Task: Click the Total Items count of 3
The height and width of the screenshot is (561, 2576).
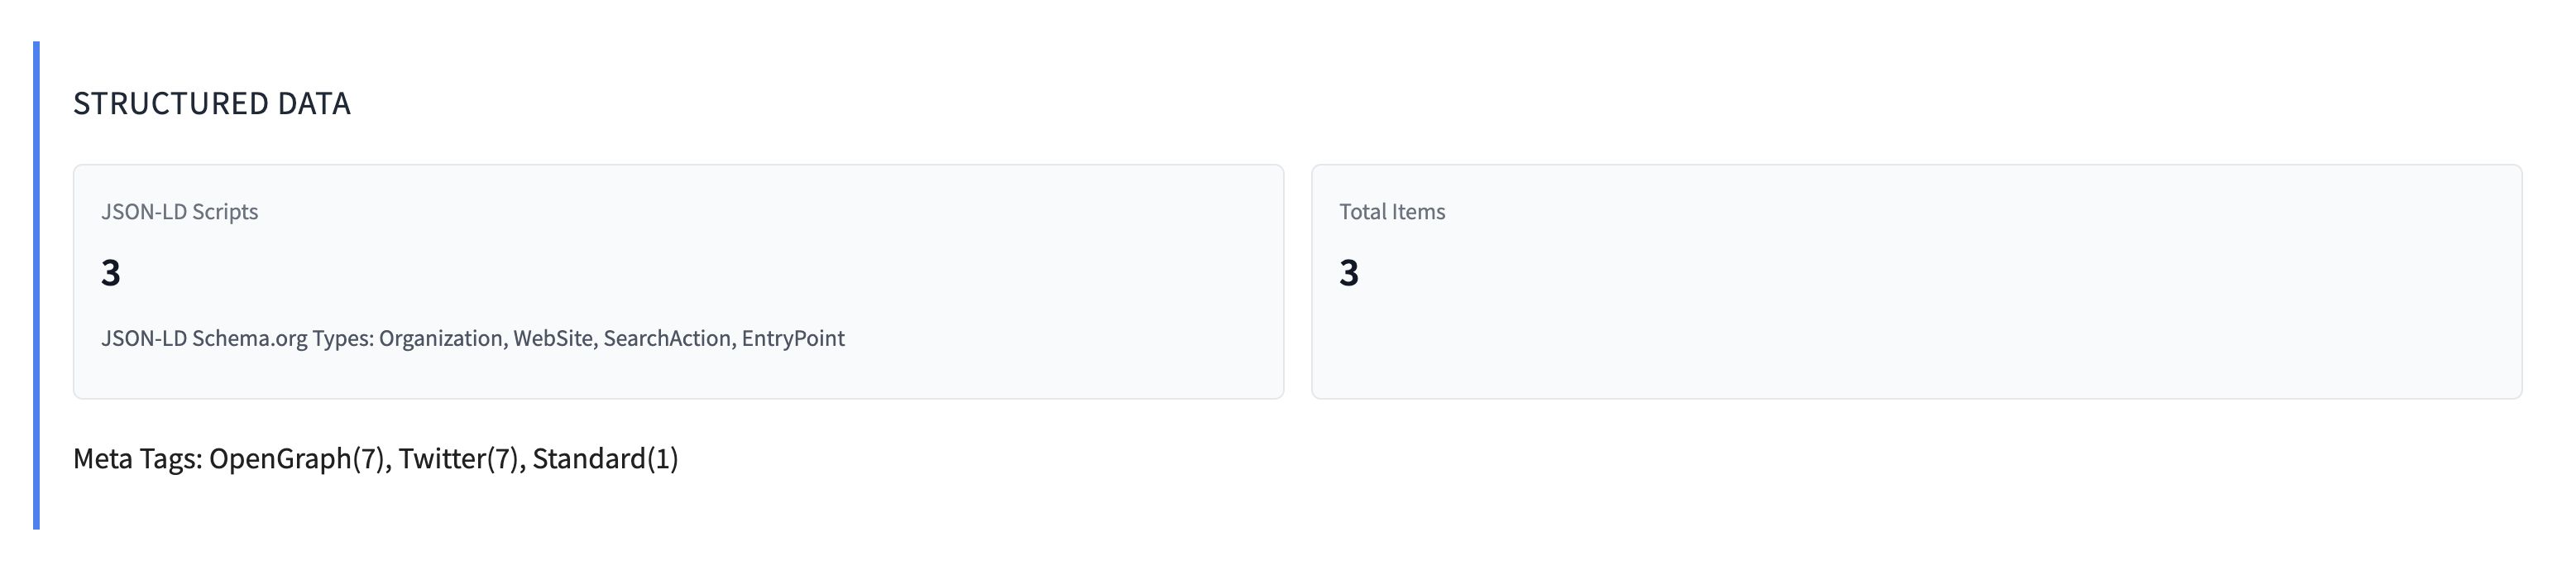Action: click(x=1349, y=273)
